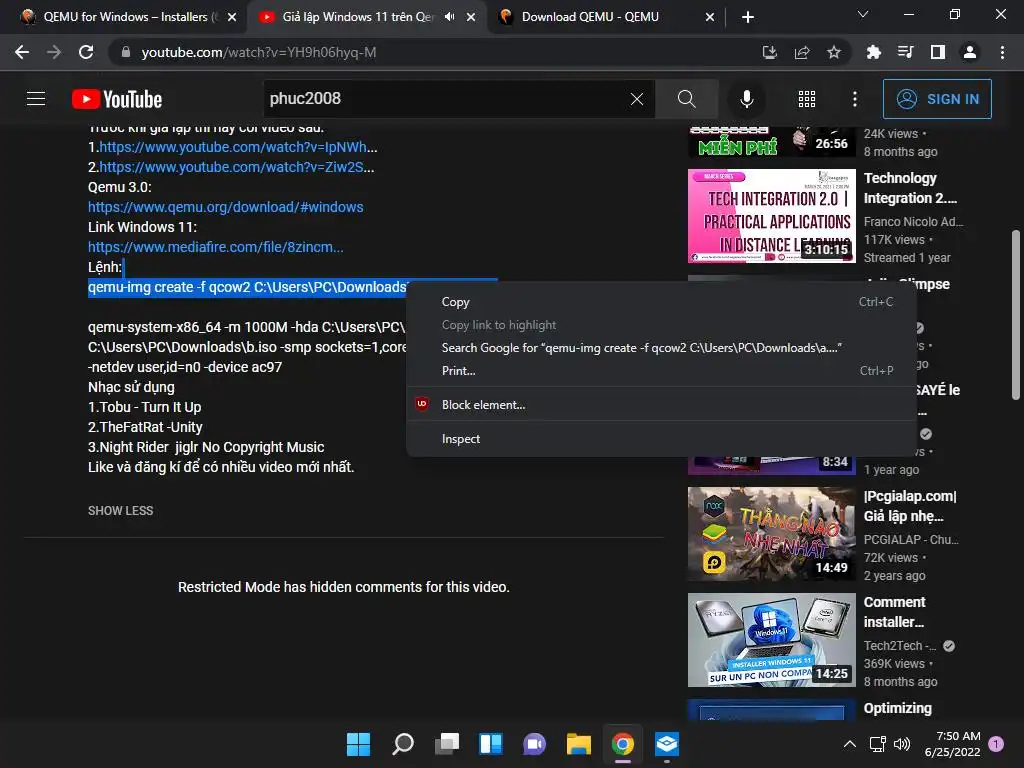Screen dimensions: 1024x768
Task: Open YouTube apps grid icon
Action: pyautogui.click(x=807, y=99)
